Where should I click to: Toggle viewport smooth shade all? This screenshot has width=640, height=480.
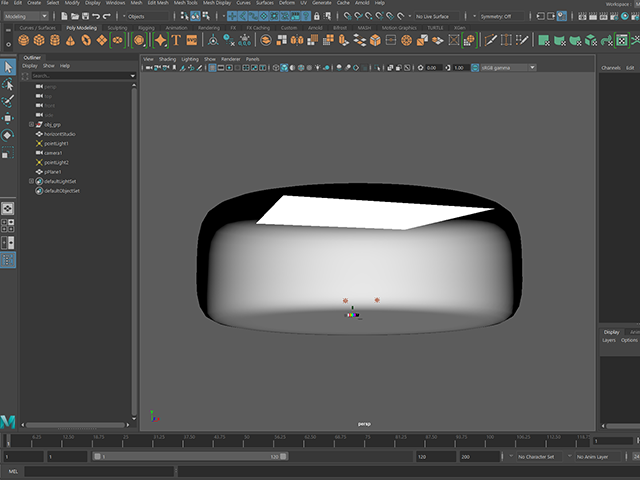tap(284, 68)
